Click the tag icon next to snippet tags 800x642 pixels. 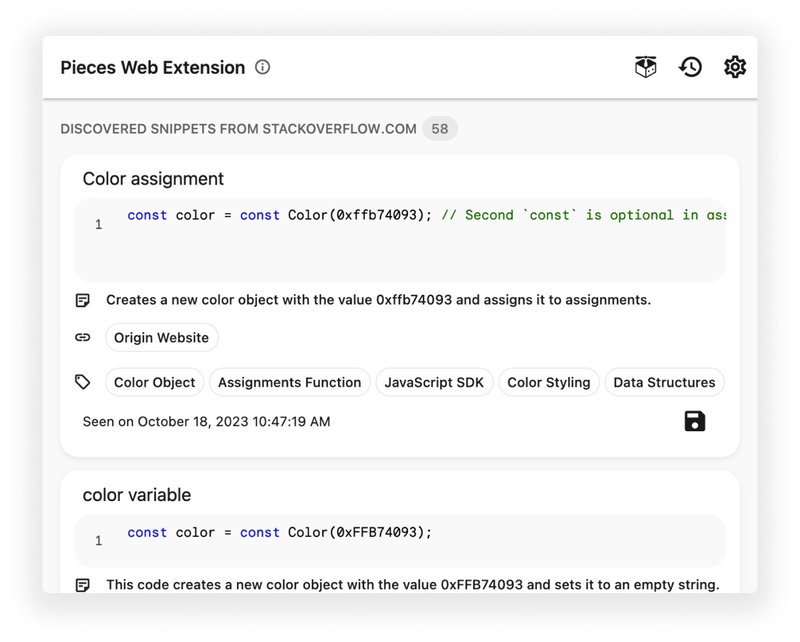tap(84, 382)
